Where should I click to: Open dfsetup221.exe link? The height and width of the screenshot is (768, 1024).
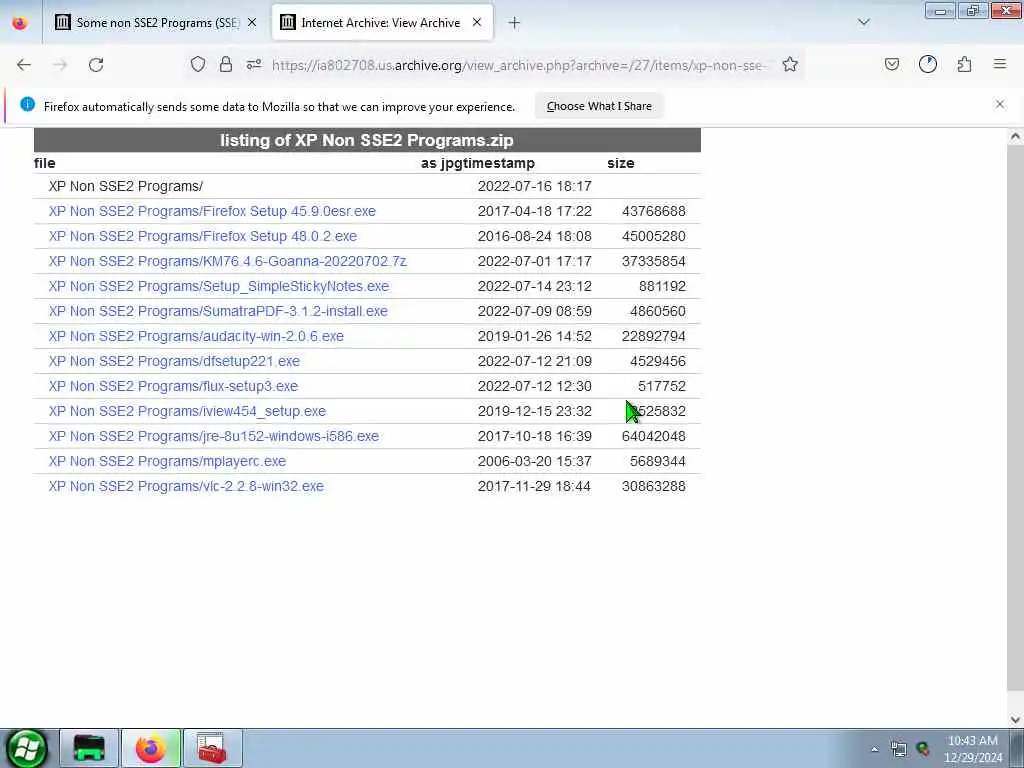[x=174, y=361]
